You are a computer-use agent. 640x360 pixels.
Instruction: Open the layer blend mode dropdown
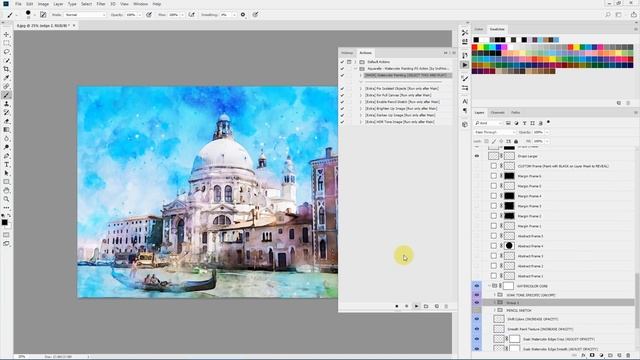[495, 132]
